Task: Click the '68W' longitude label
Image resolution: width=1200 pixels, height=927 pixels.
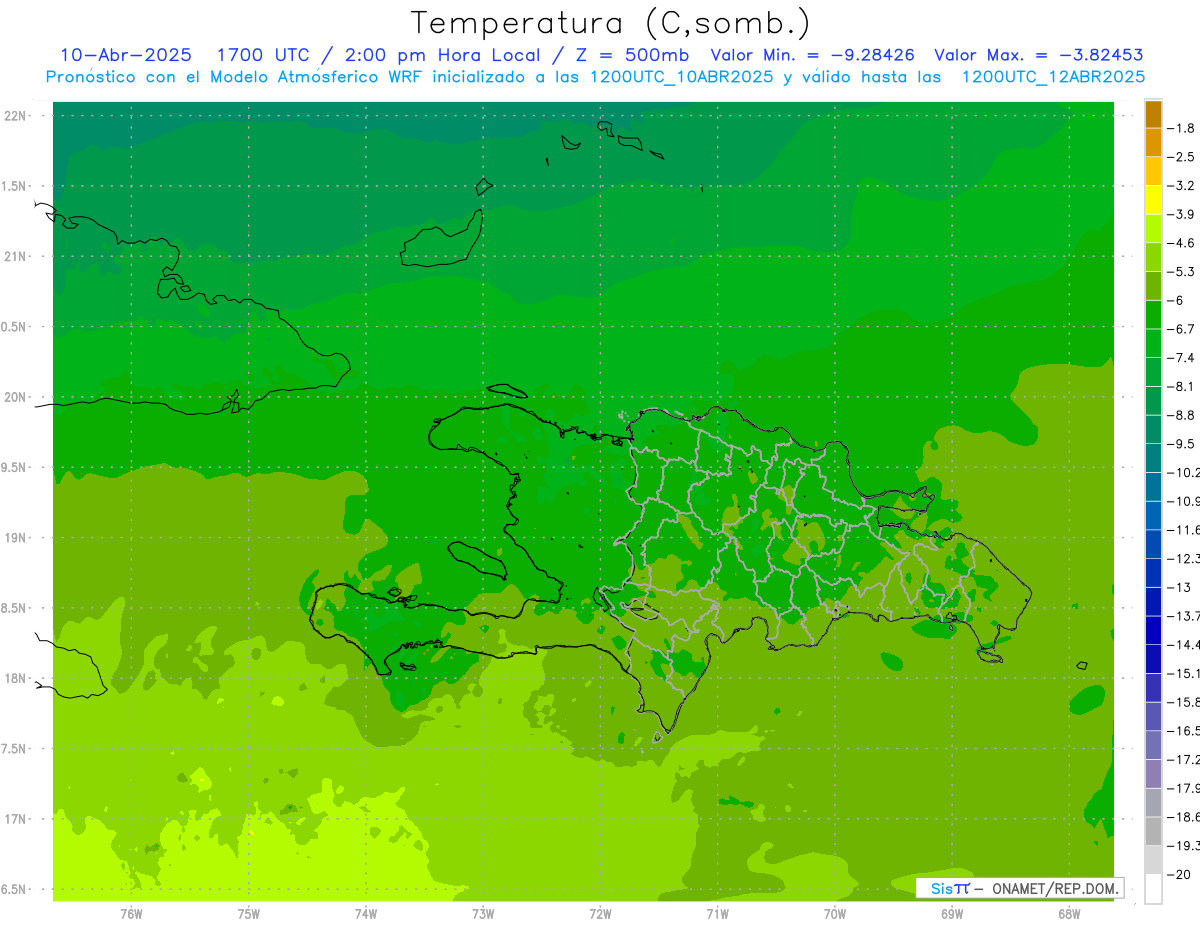Action: [1069, 913]
